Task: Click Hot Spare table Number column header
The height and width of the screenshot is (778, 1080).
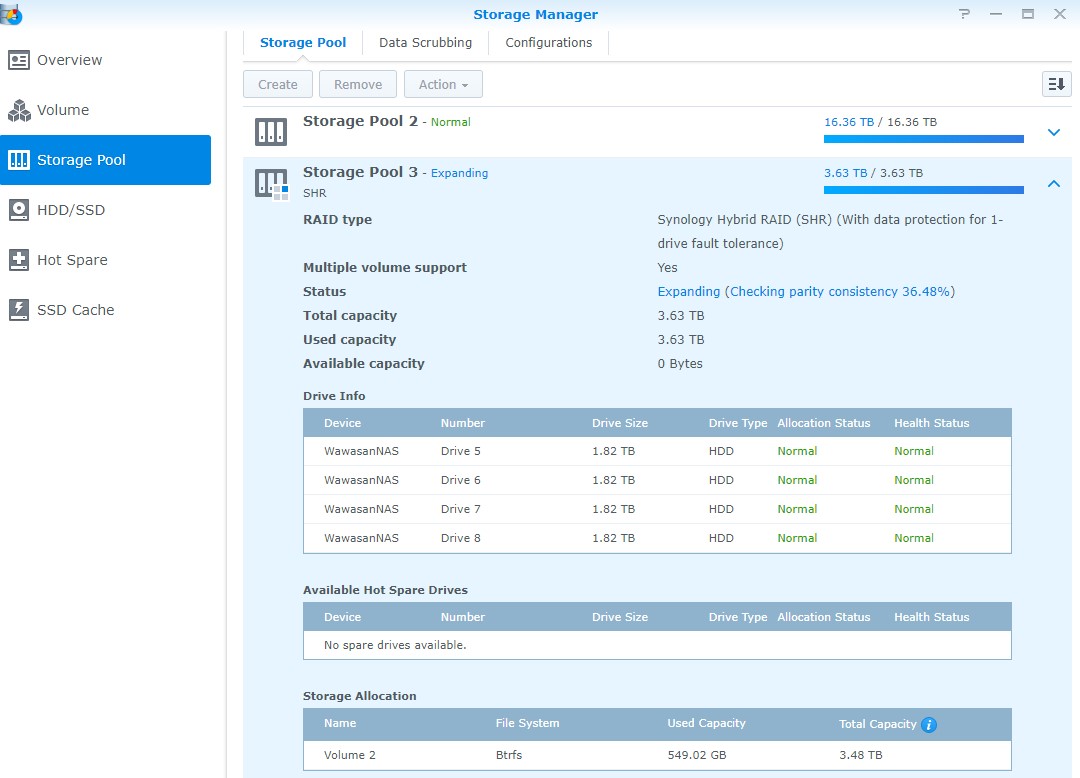Action: [x=462, y=617]
